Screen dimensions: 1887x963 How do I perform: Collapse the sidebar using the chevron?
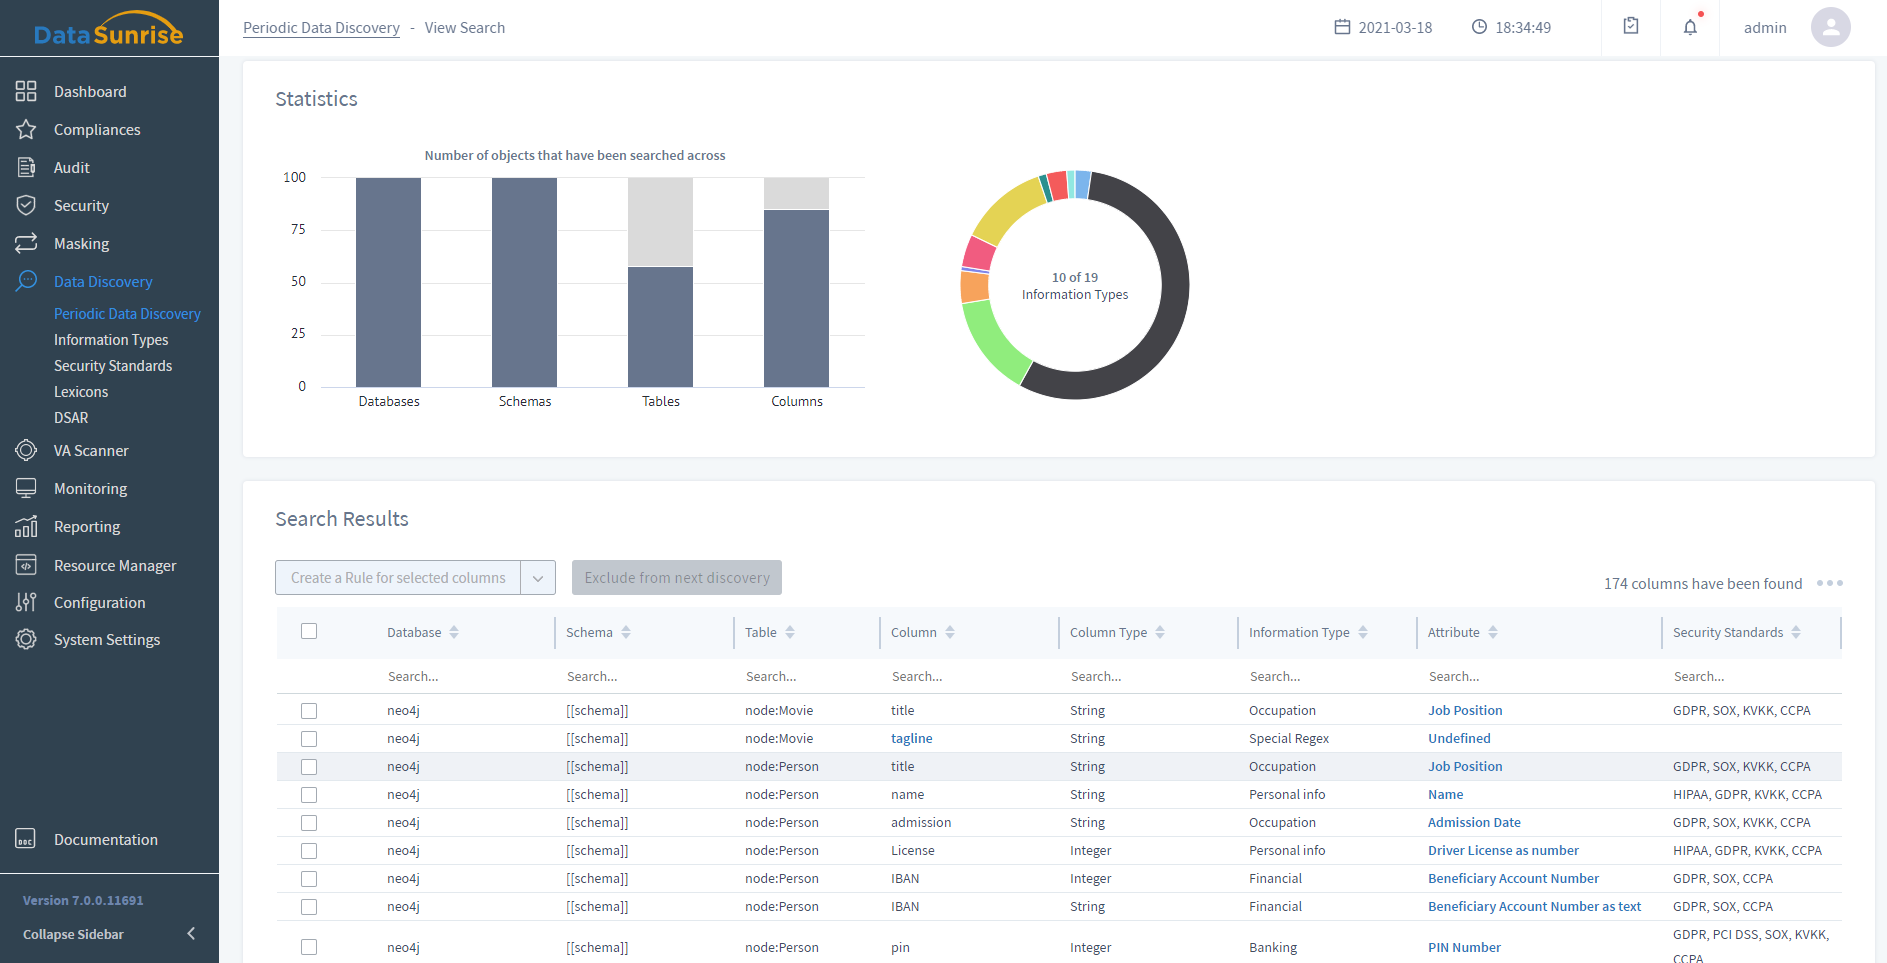[191, 934]
